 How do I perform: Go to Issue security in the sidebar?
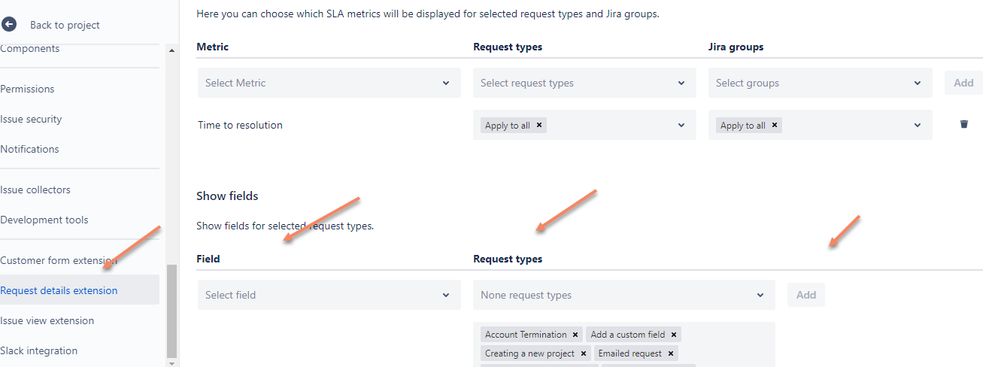point(31,119)
